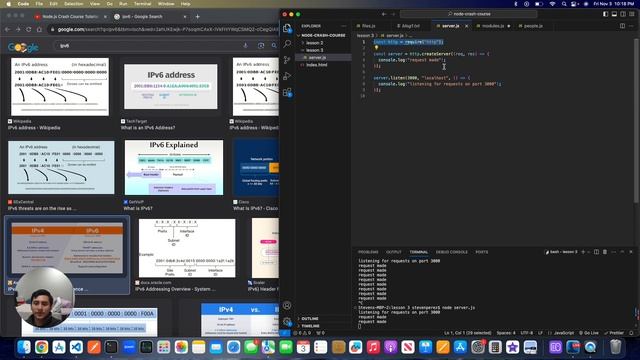Open editor more actions ellipsis menu
The width and height of the screenshot is (640, 360).
pyautogui.click(x=631, y=26)
